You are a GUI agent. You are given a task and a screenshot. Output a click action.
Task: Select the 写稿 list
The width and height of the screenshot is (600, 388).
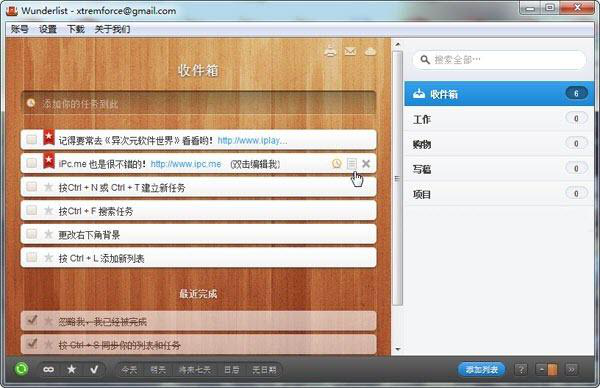pyautogui.click(x=499, y=169)
